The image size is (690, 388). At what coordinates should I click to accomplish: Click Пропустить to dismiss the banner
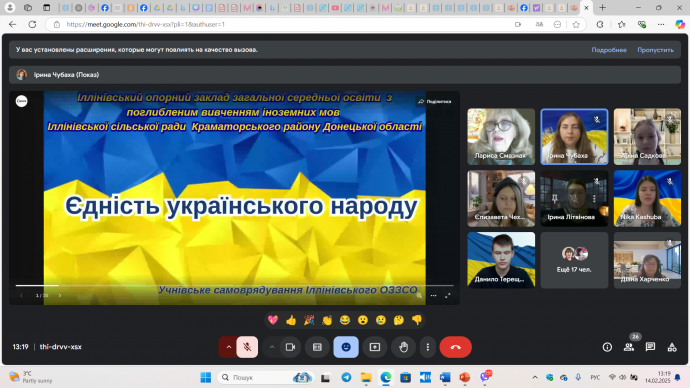click(x=655, y=50)
